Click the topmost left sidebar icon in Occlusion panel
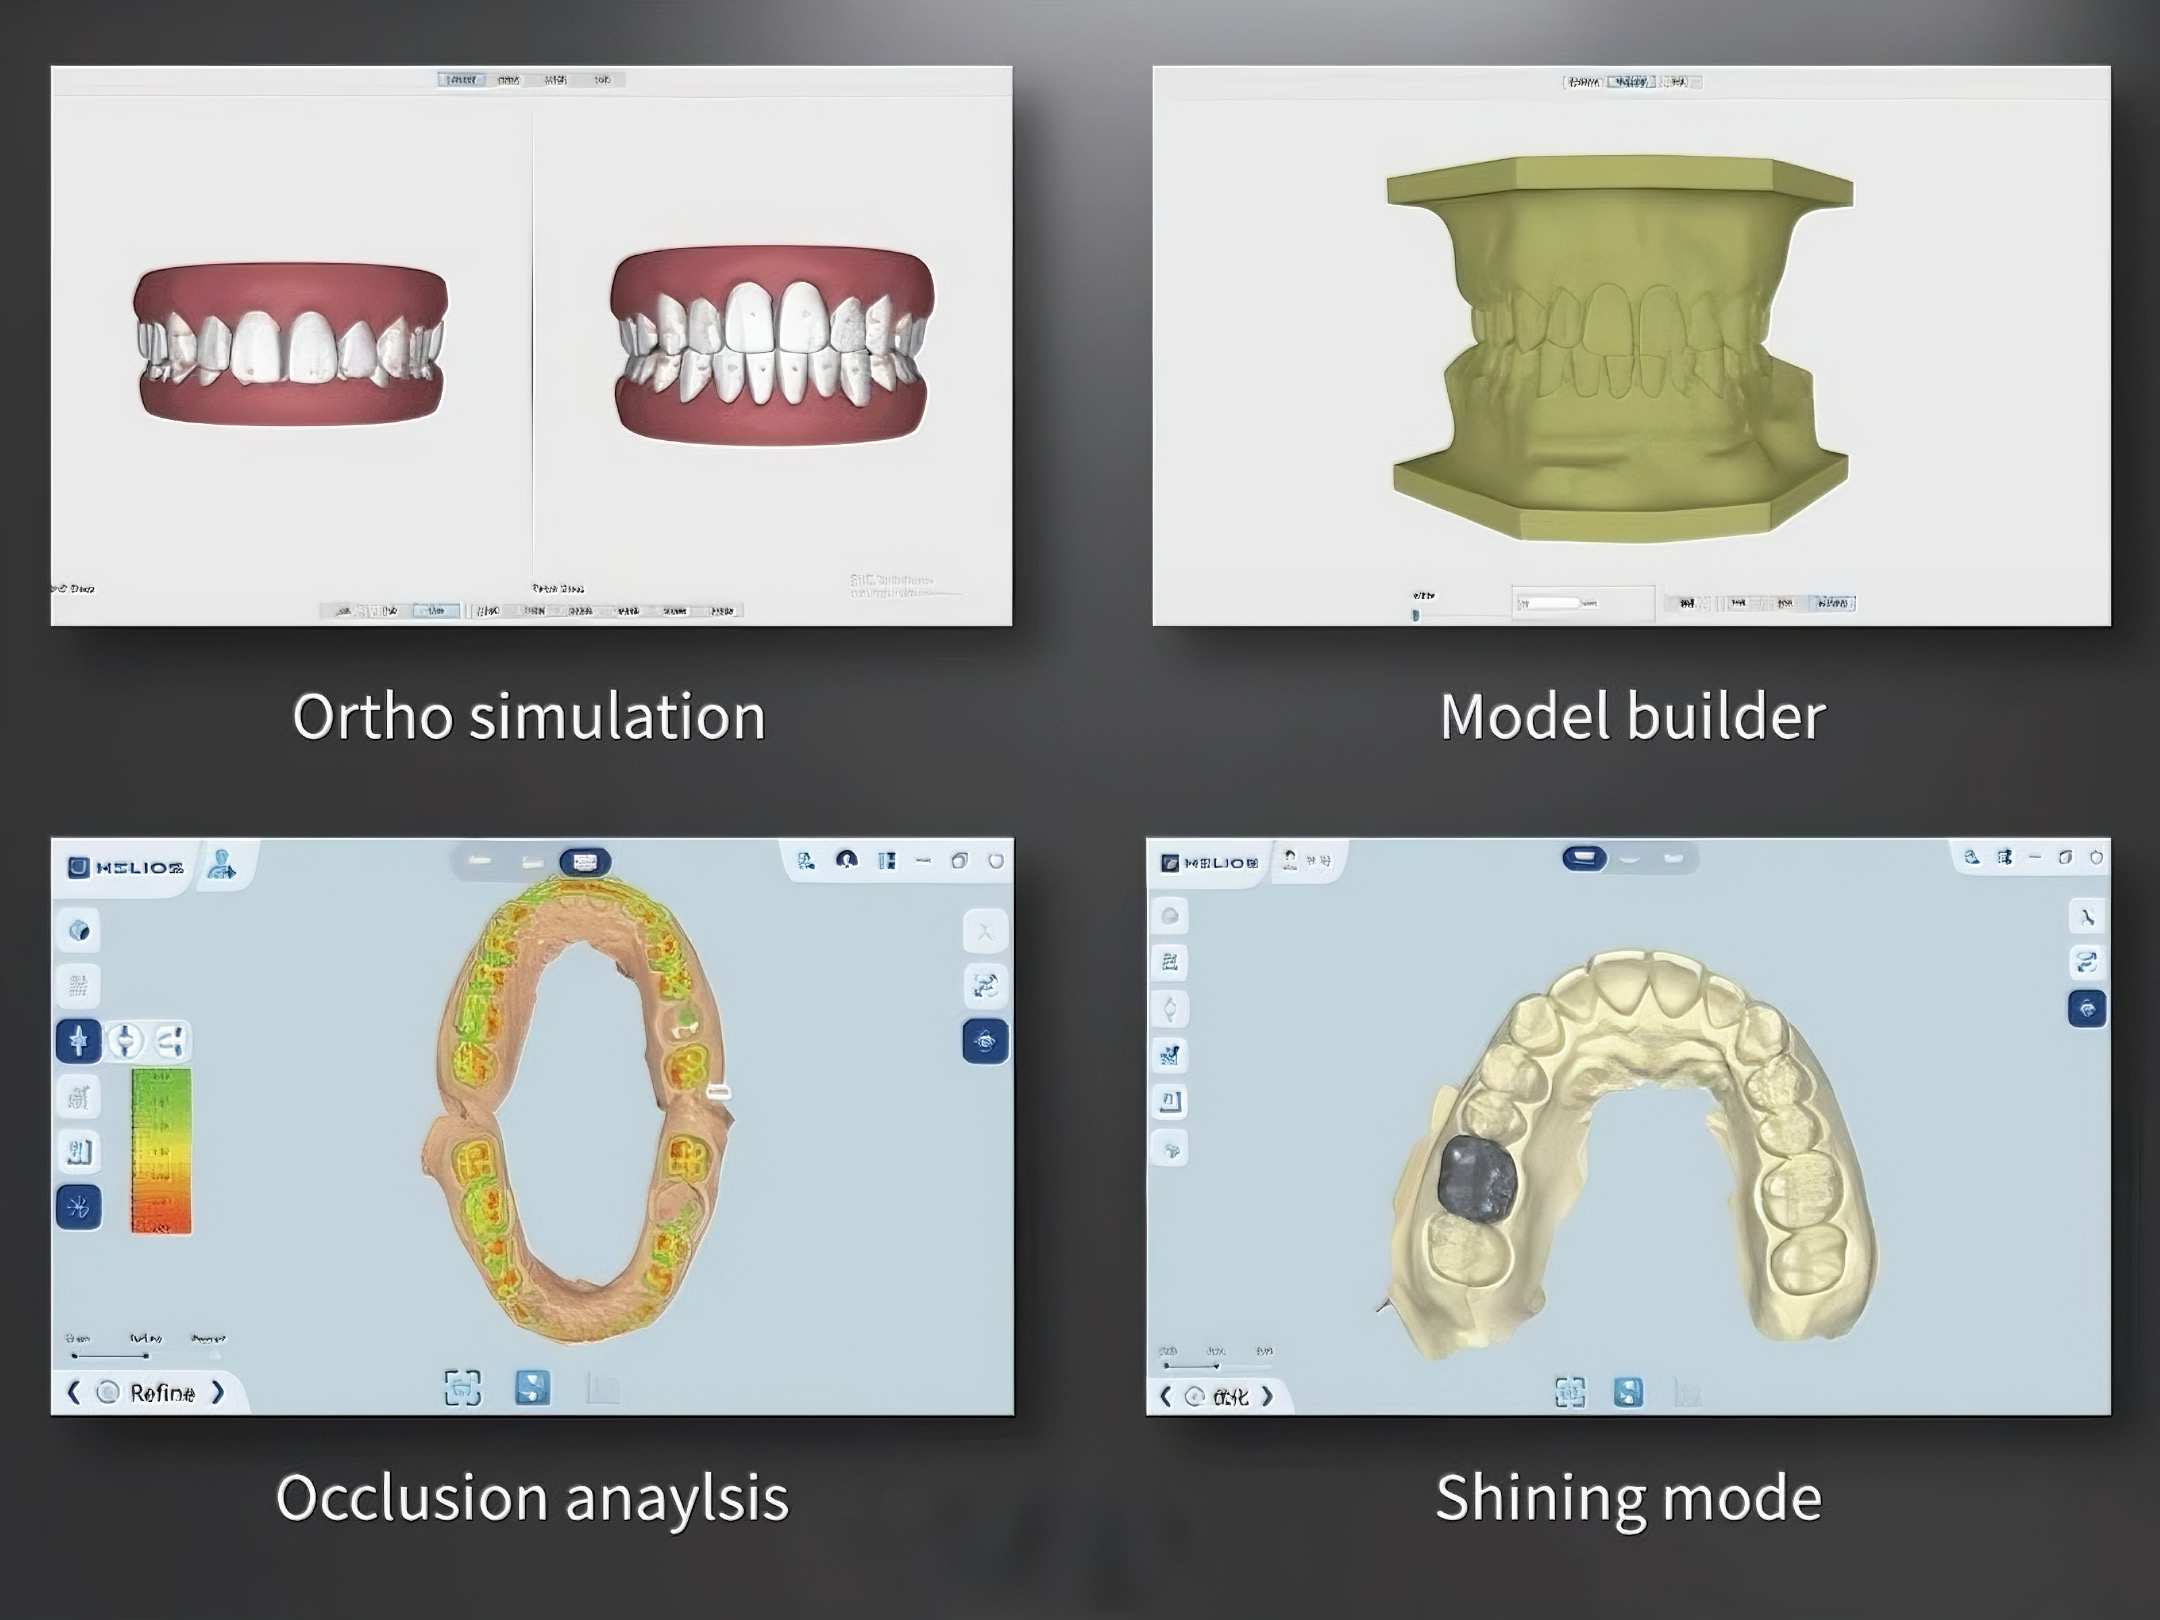This screenshot has width=2160, height=1620. [x=80, y=931]
